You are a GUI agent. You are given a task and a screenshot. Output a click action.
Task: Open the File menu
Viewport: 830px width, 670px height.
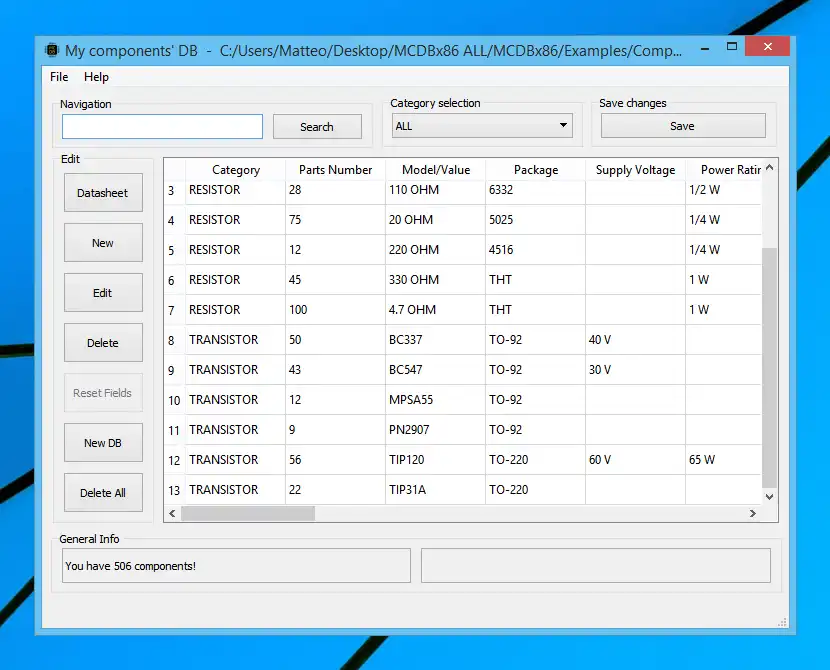click(x=59, y=77)
